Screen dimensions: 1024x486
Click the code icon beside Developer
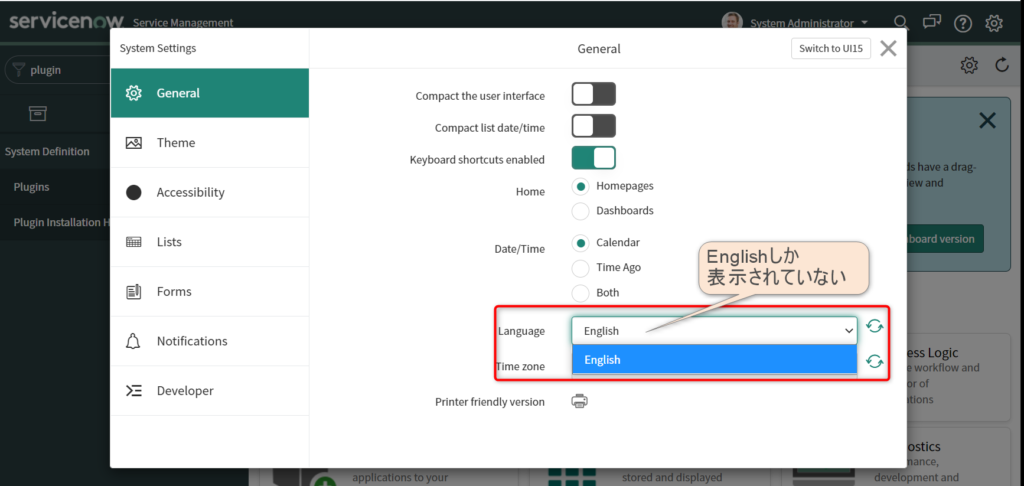(x=133, y=391)
